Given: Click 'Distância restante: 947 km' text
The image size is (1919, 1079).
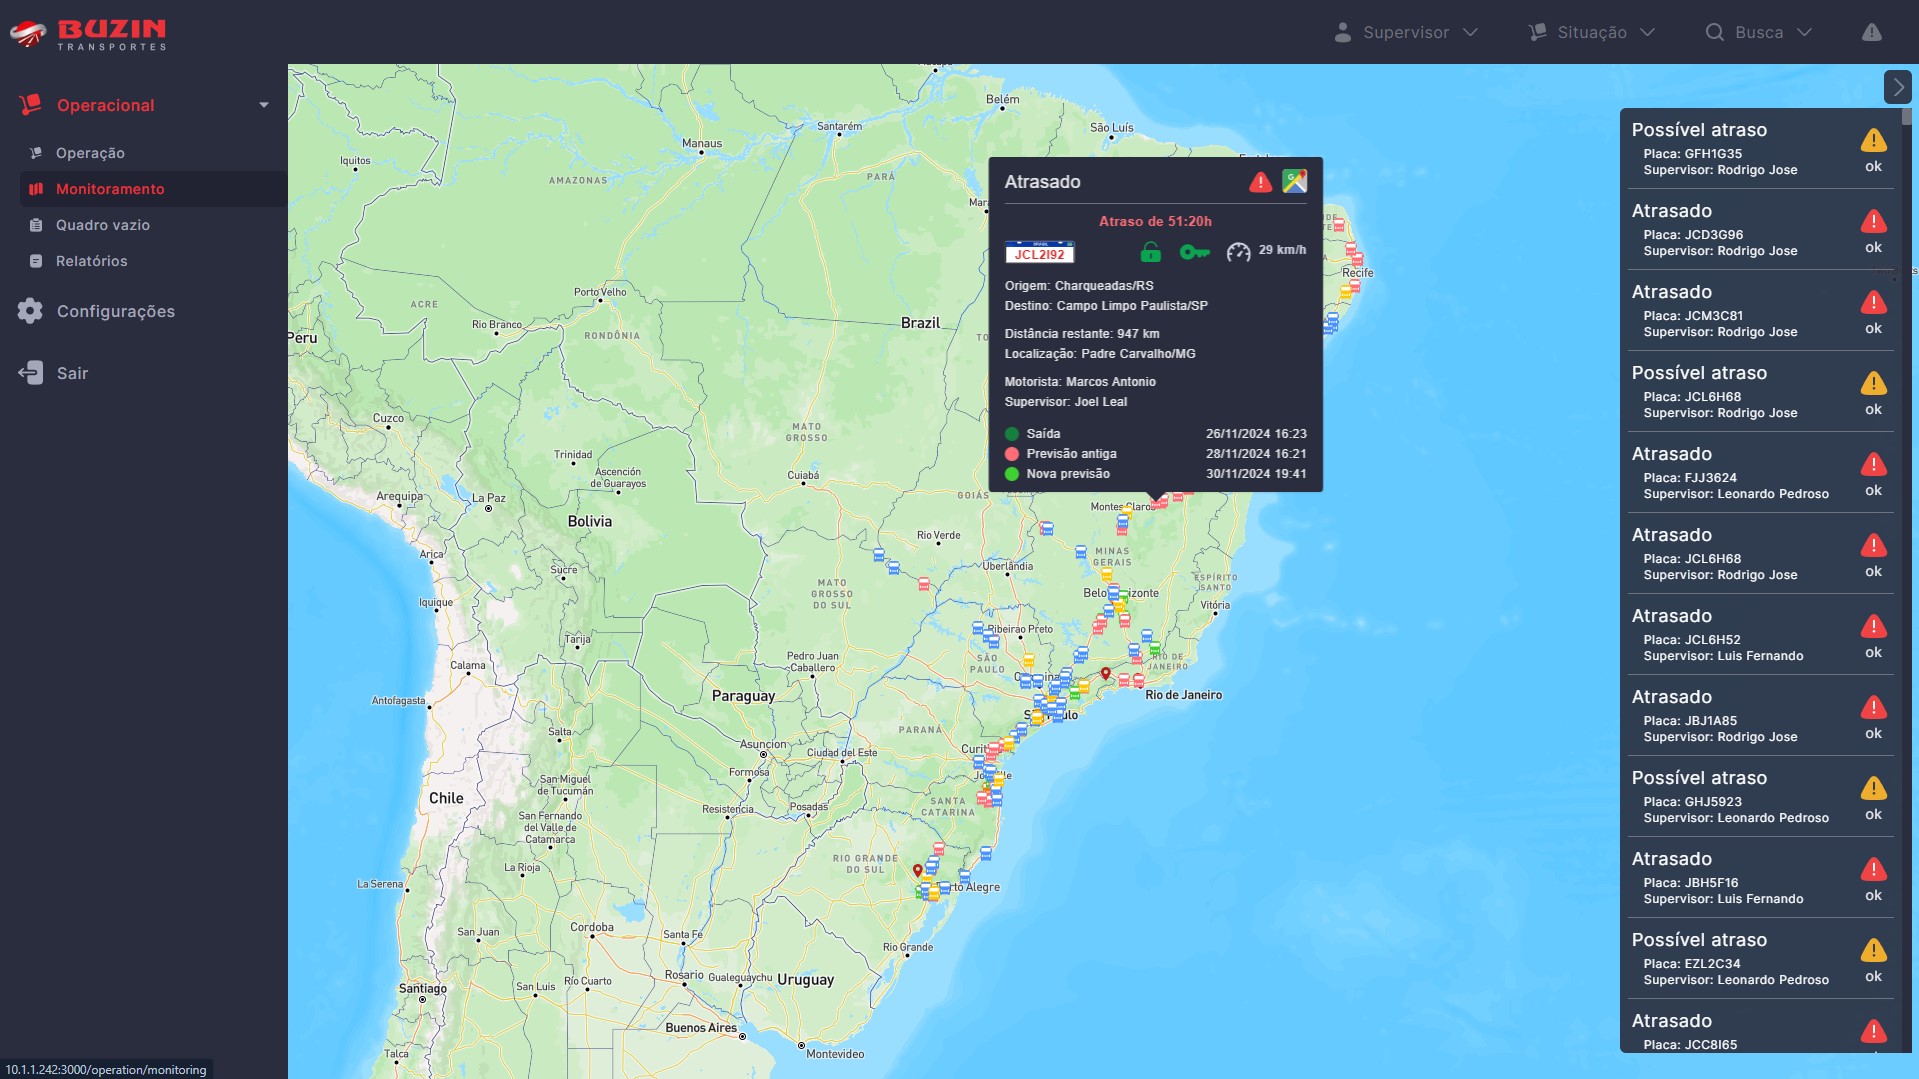Looking at the screenshot, I should click(x=1082, y=334).
